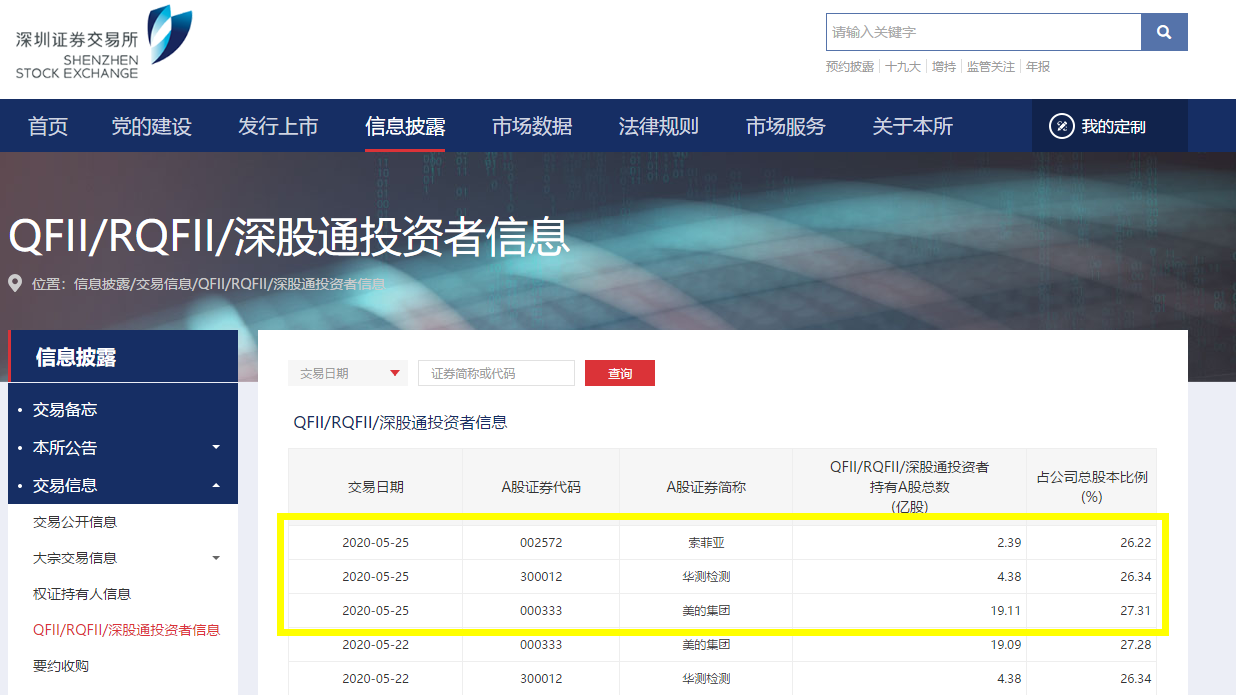The height and width of the screenshot is (695, 1236).
Task: Open 权证持有人信息 sidebar item
Action: pyautogui.click(x=82, y=594)
